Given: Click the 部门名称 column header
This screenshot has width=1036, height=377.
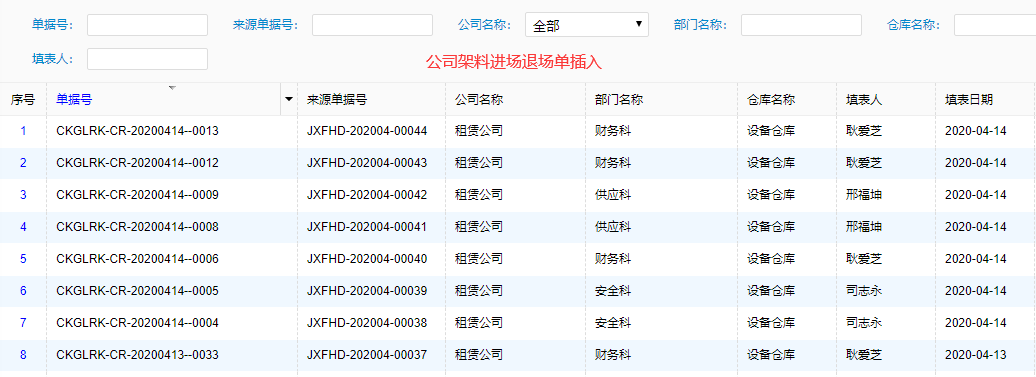Looking at the screenshot, I should coord(619,100).
